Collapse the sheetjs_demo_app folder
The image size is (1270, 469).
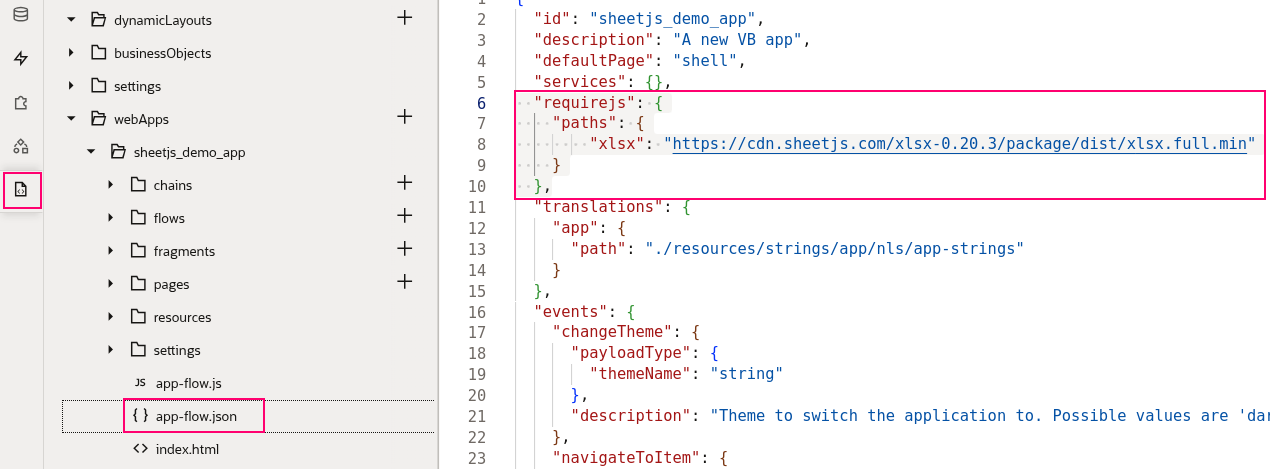pyautogui.click(x=91, y=152)
